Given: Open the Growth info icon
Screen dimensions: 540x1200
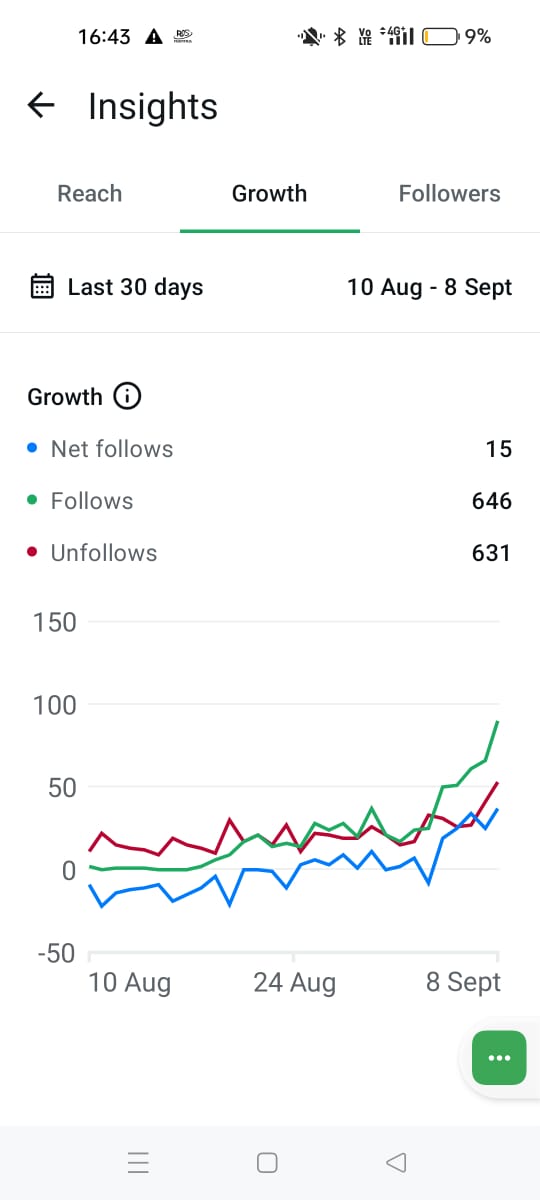Looking at the screenshot, I should point(127,397).
